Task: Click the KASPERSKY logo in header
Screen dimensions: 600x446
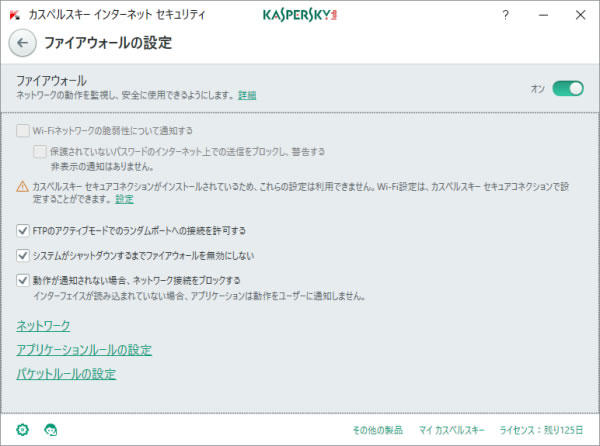Action: (x=300, y=15)
